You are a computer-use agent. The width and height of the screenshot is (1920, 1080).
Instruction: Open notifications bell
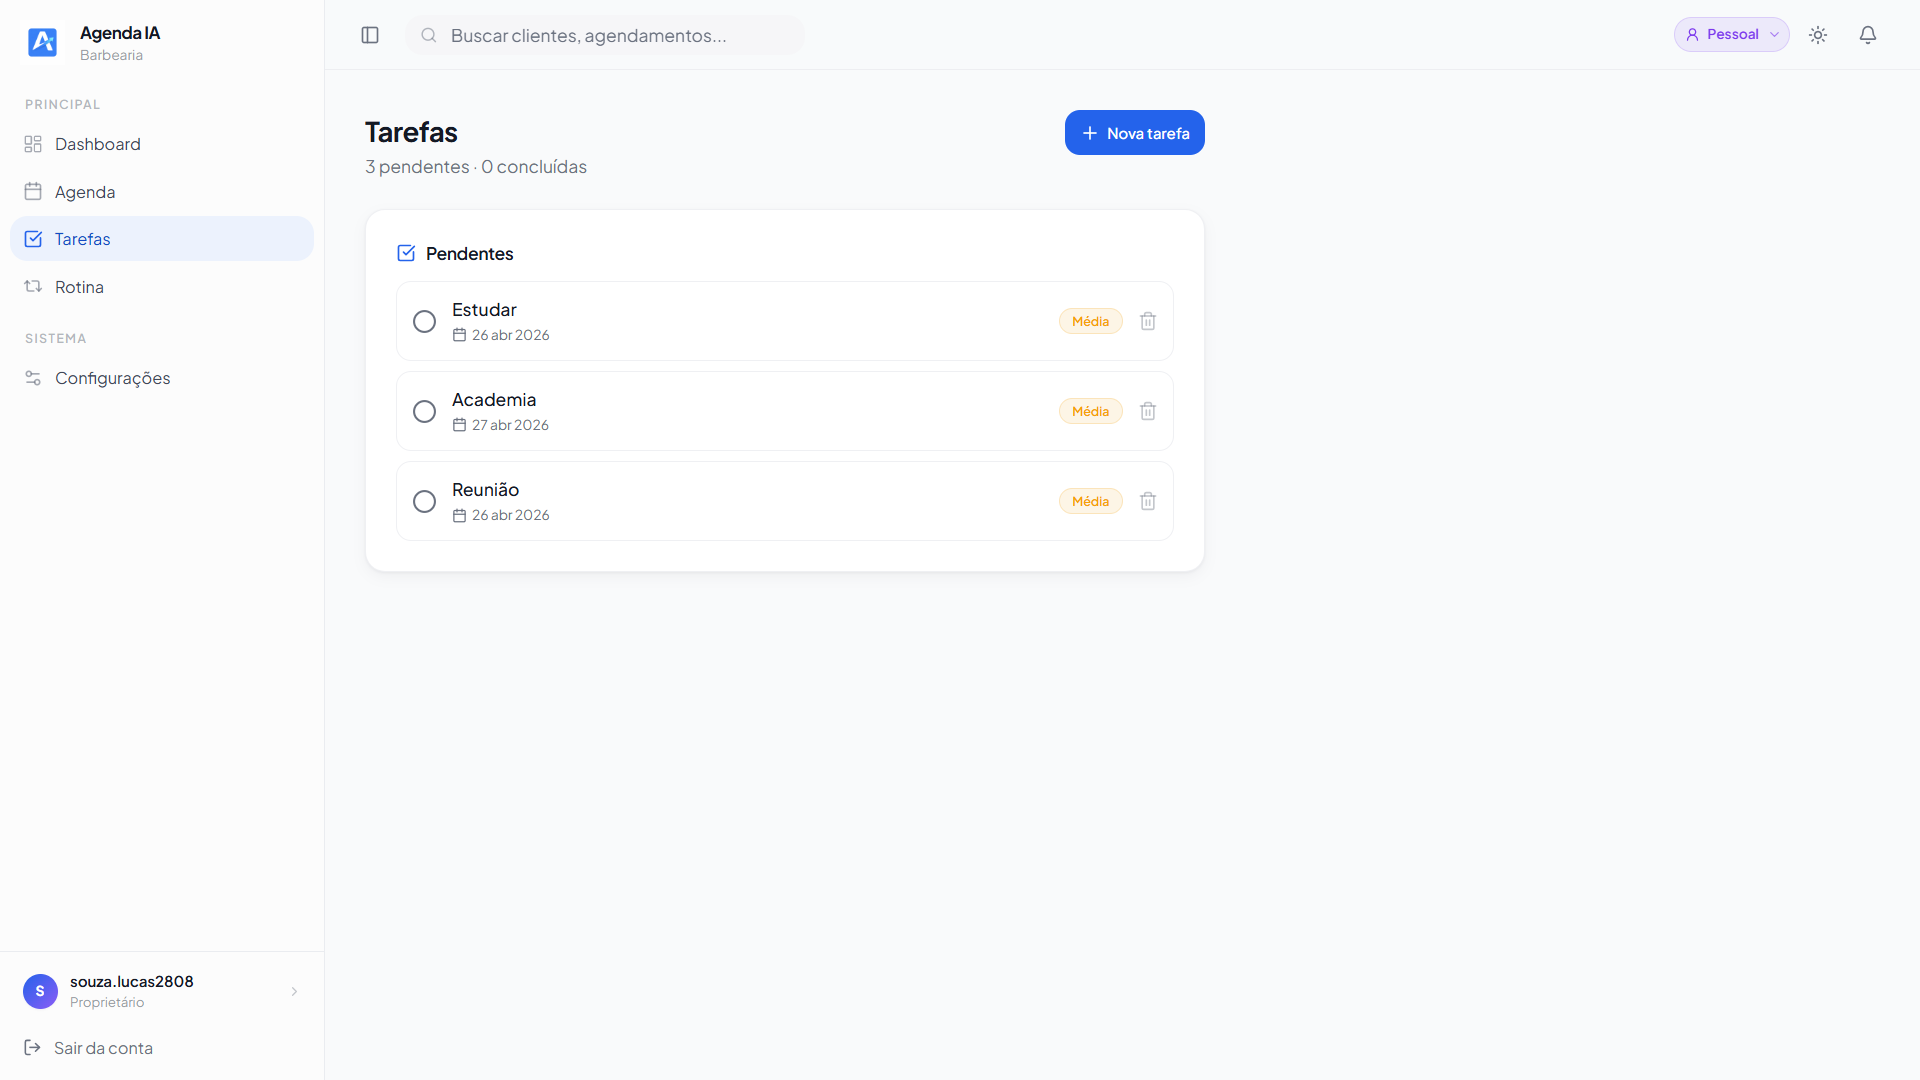[x=1868, y=35]
